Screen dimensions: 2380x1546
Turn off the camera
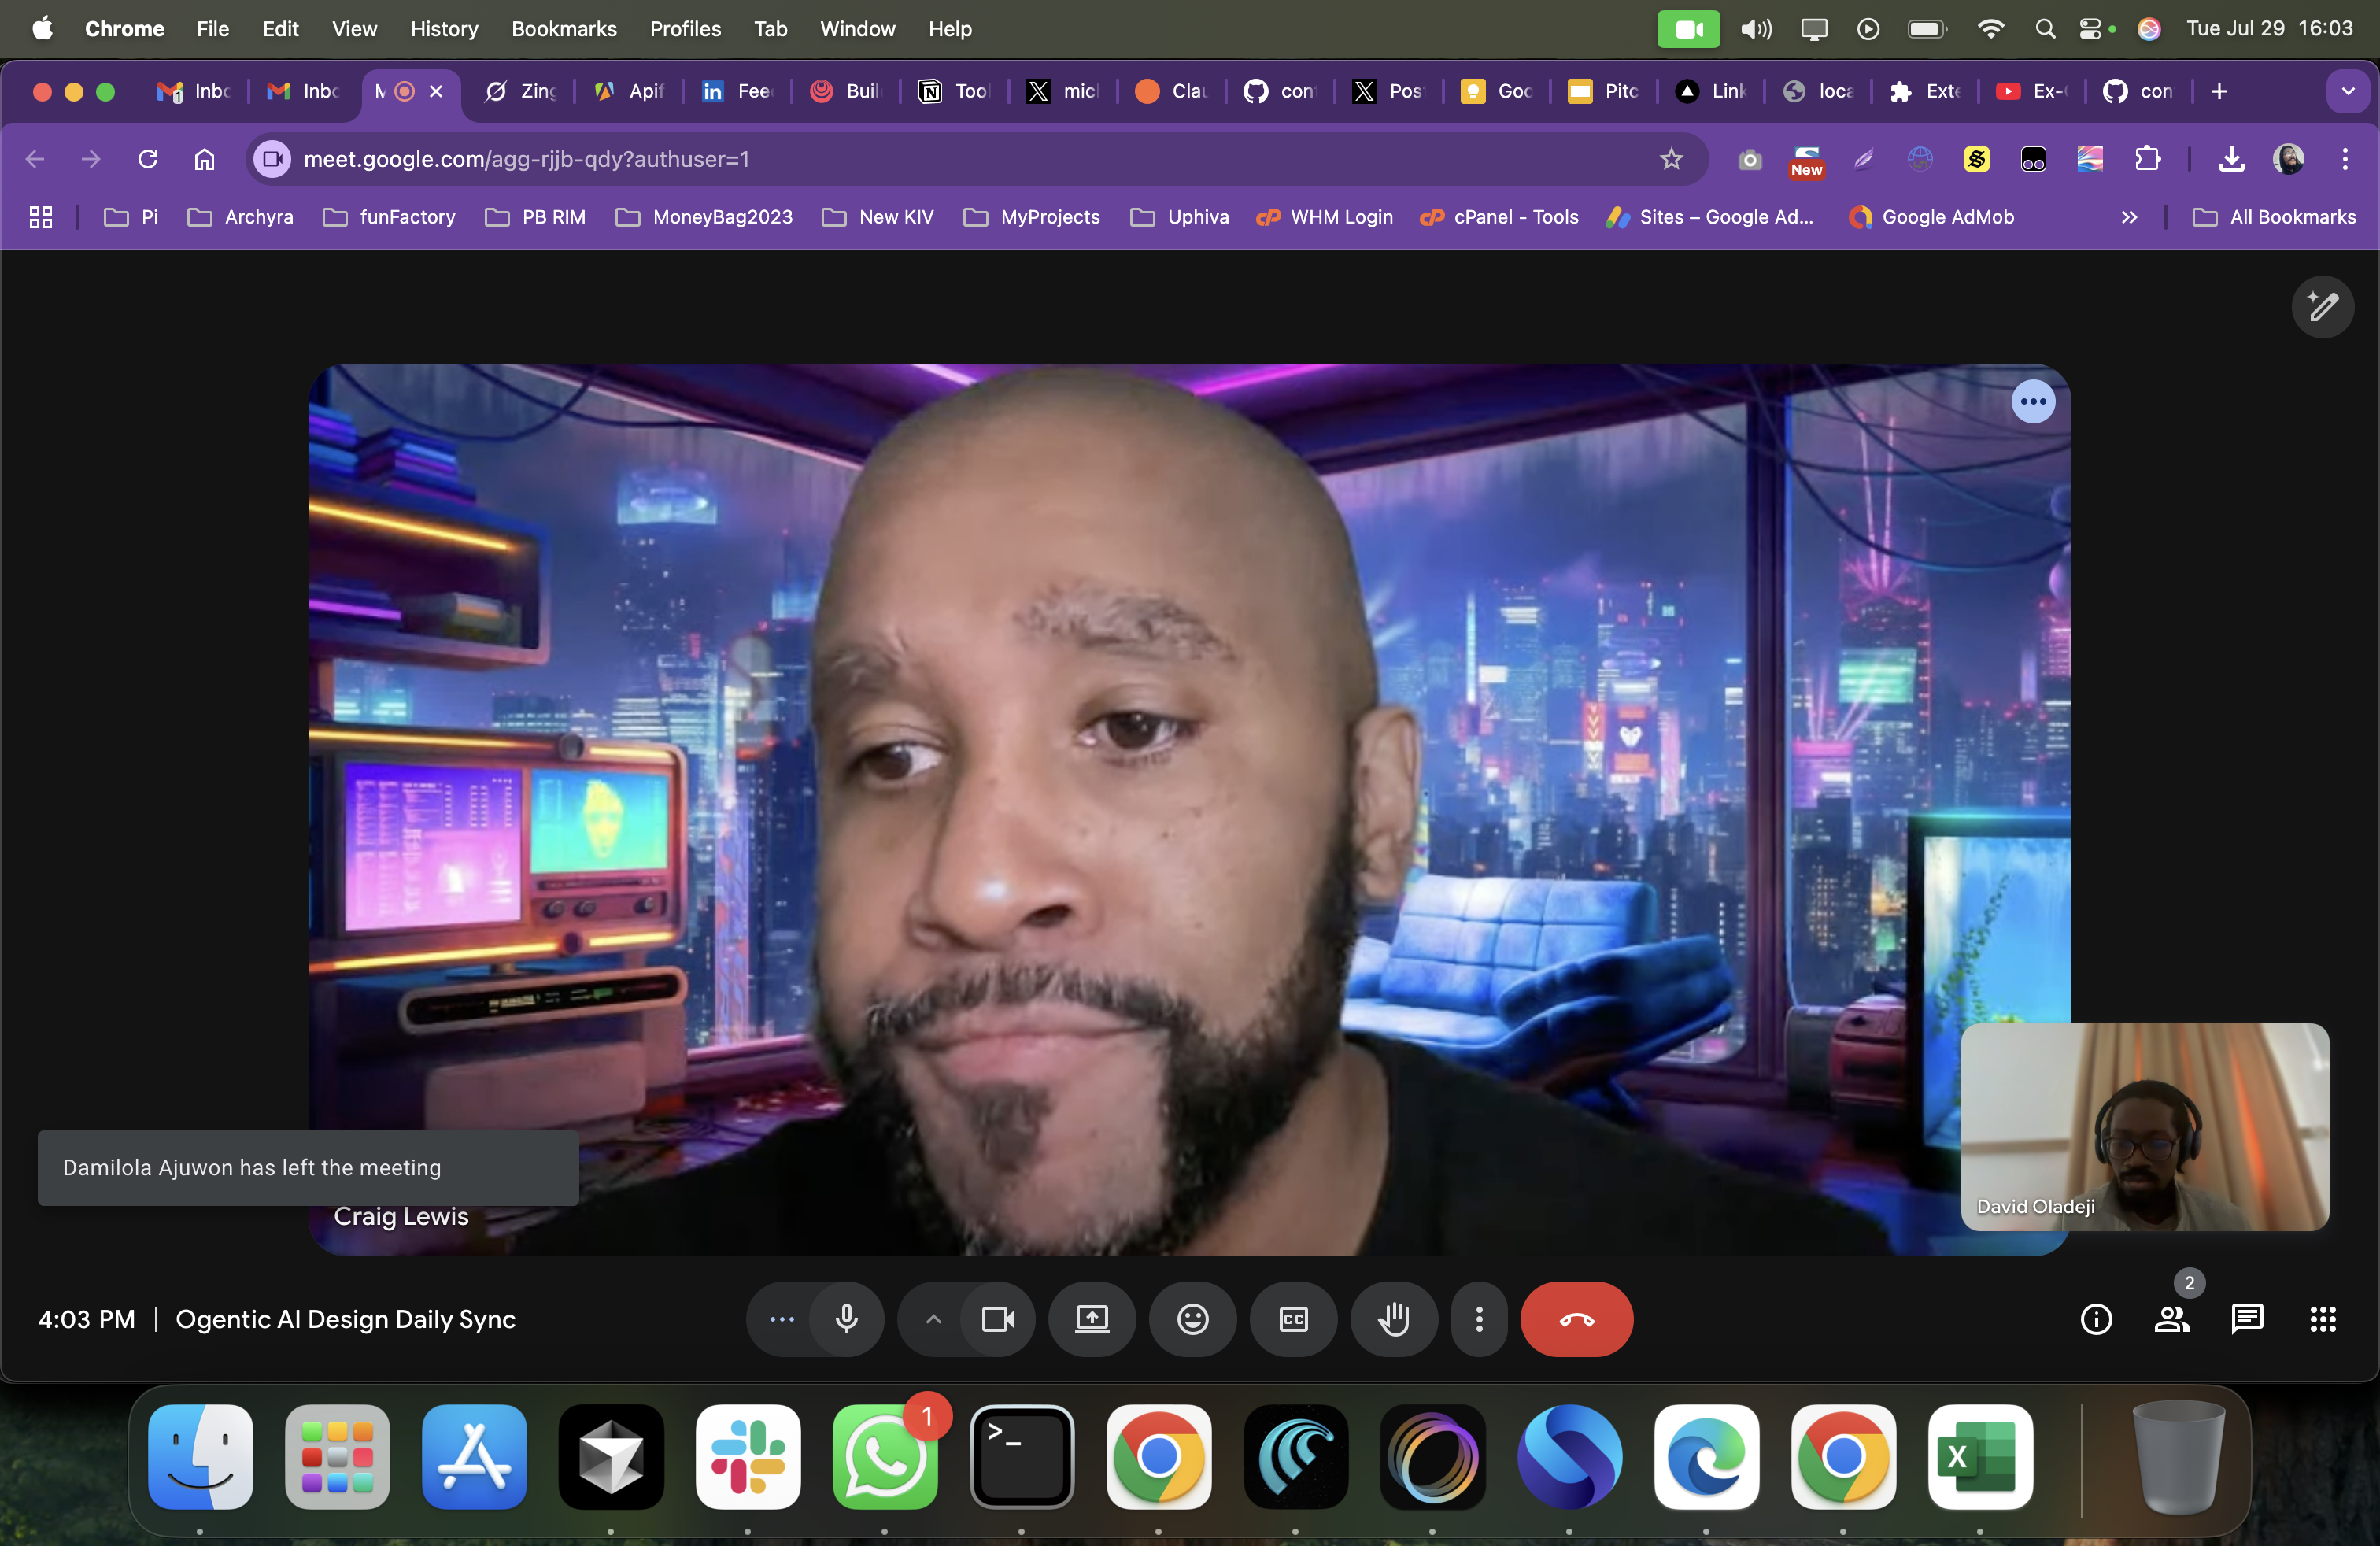pos(997,1319)
